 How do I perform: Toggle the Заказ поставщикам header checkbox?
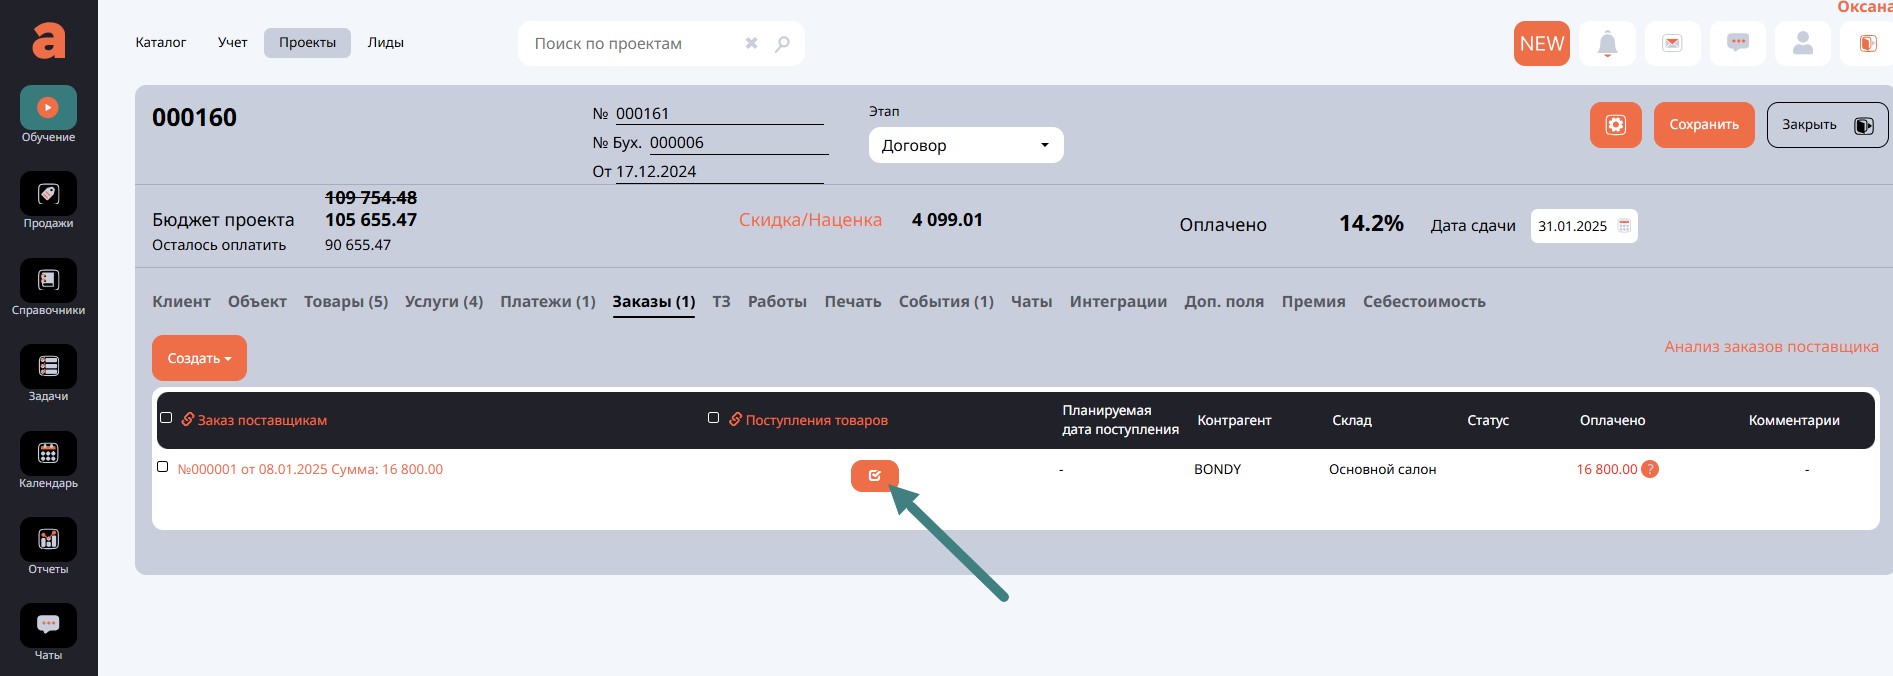[x=166, y=418]
